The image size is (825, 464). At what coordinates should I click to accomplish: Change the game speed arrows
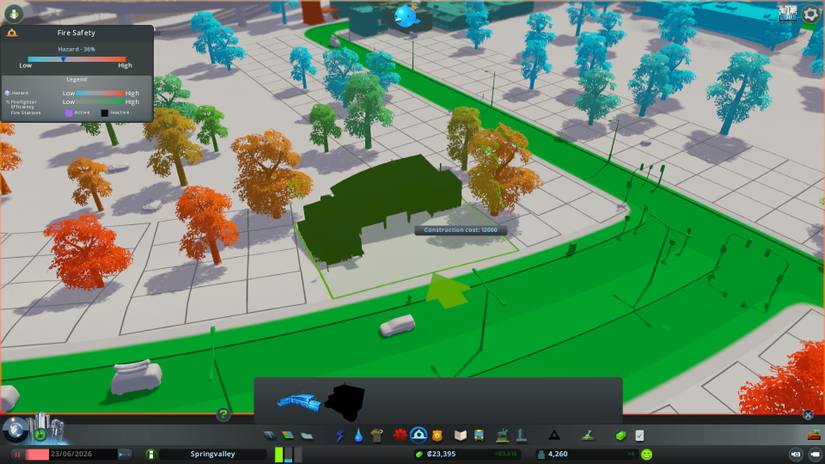pyautogui.click(x=124, y=454)
